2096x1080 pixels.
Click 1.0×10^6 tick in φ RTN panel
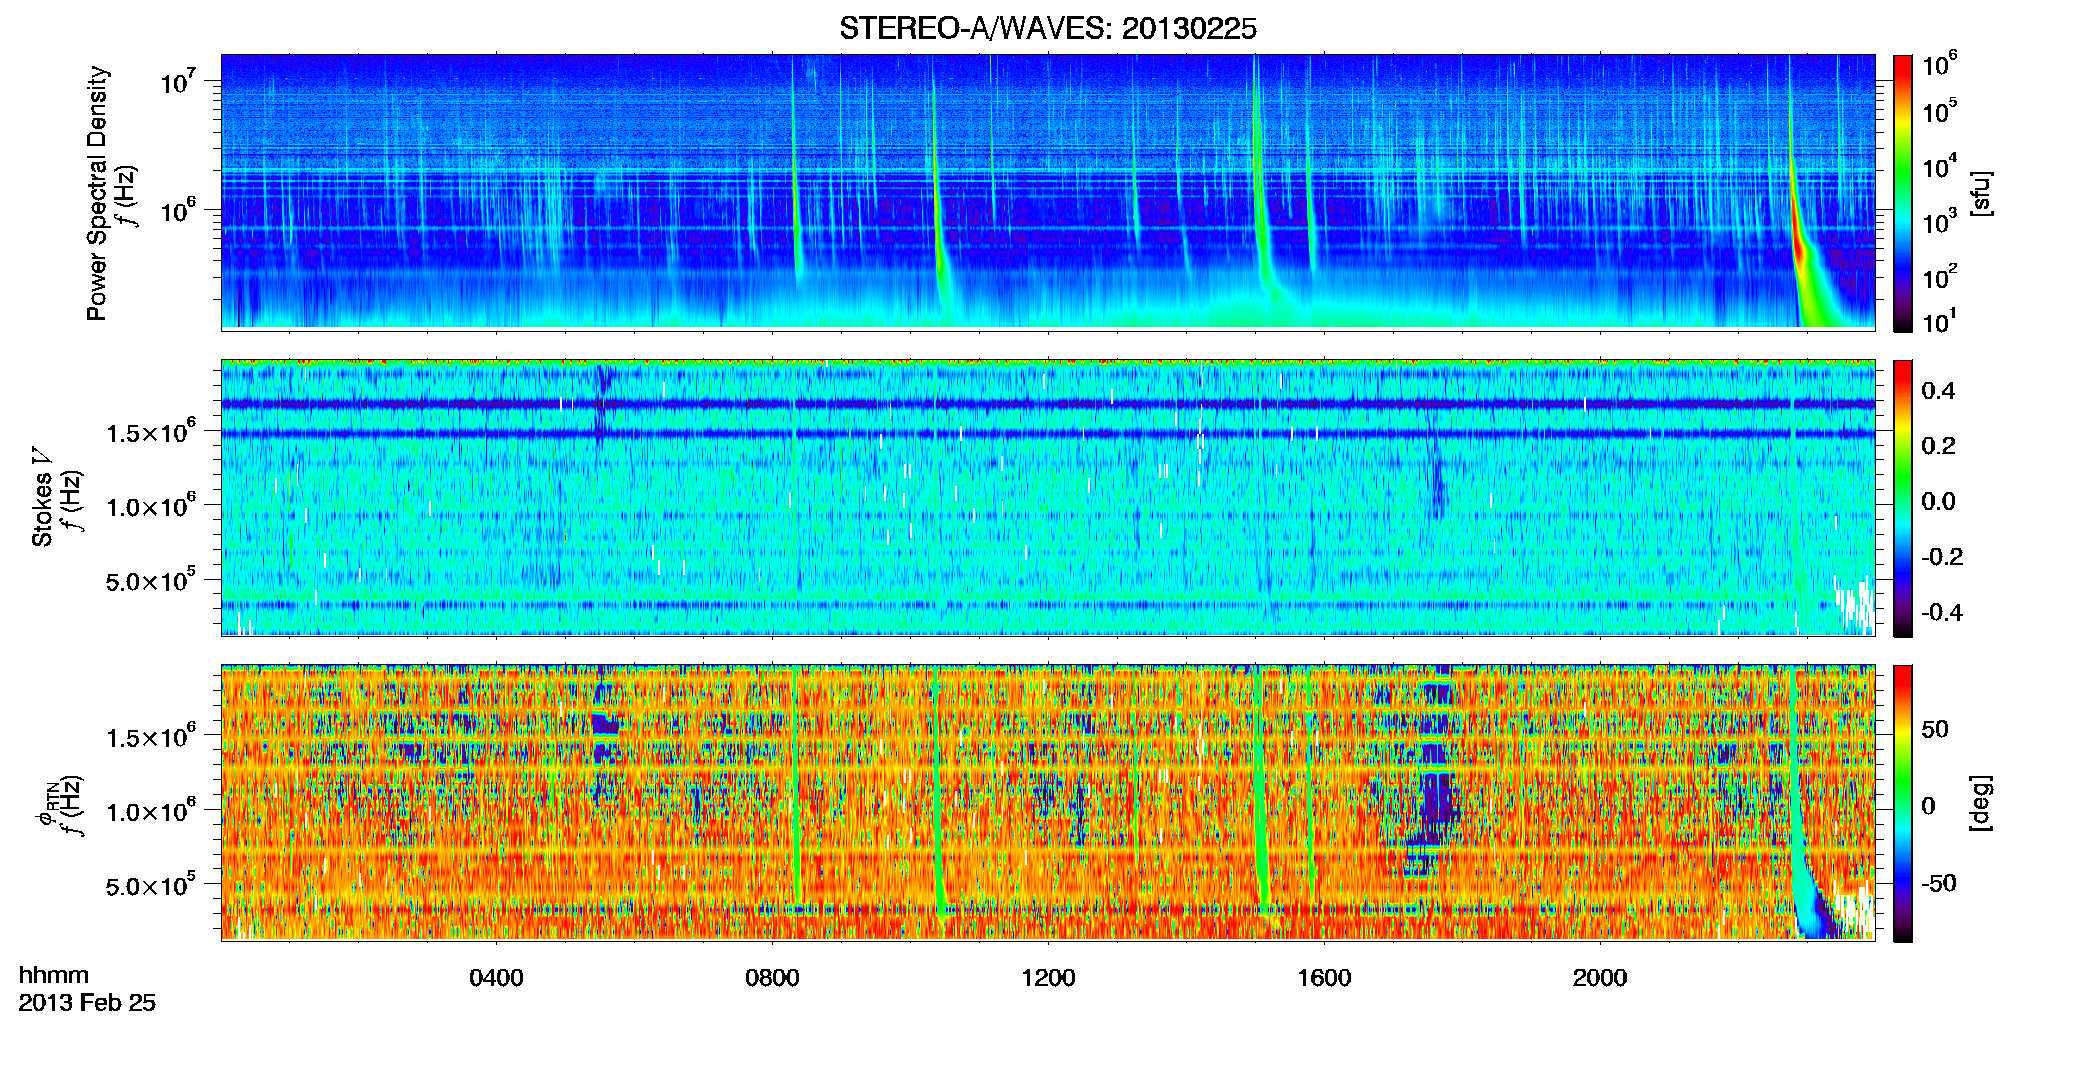coord(150,811)
